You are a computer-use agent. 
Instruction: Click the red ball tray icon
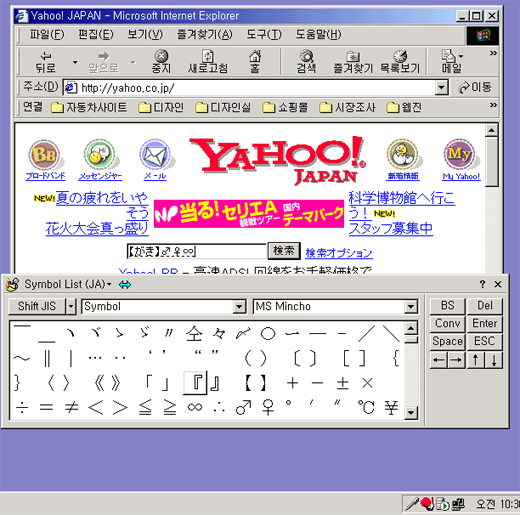tap(426, 503)
